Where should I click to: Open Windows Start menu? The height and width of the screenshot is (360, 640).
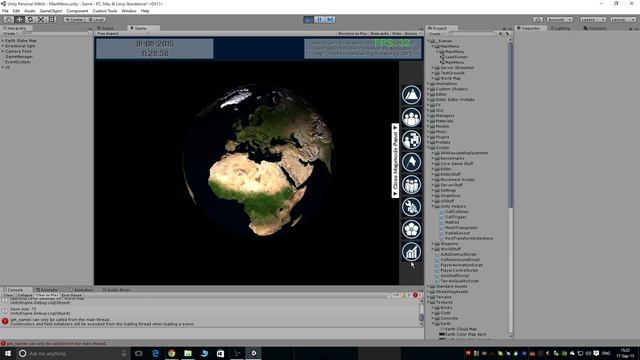point(8,353)
